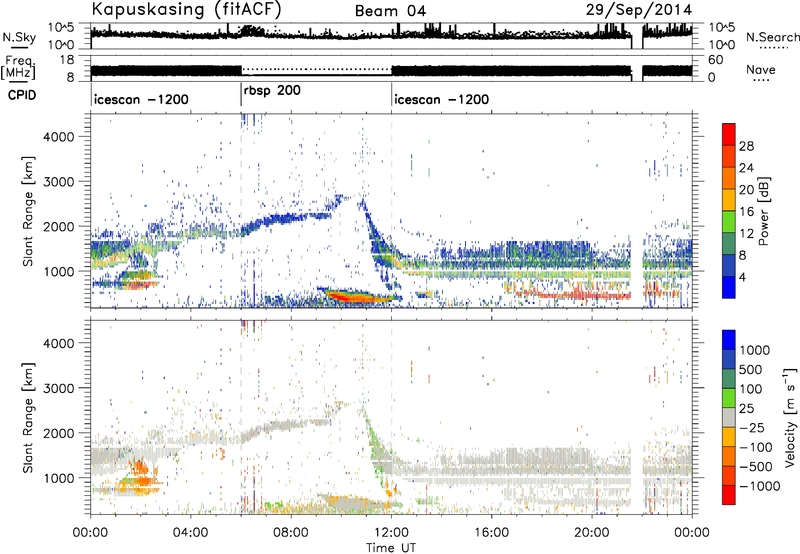Viewport: 800px width, 554px height.
Task: Click the "-100" tick on Velocity colorbar
Action: pos(755,447)
